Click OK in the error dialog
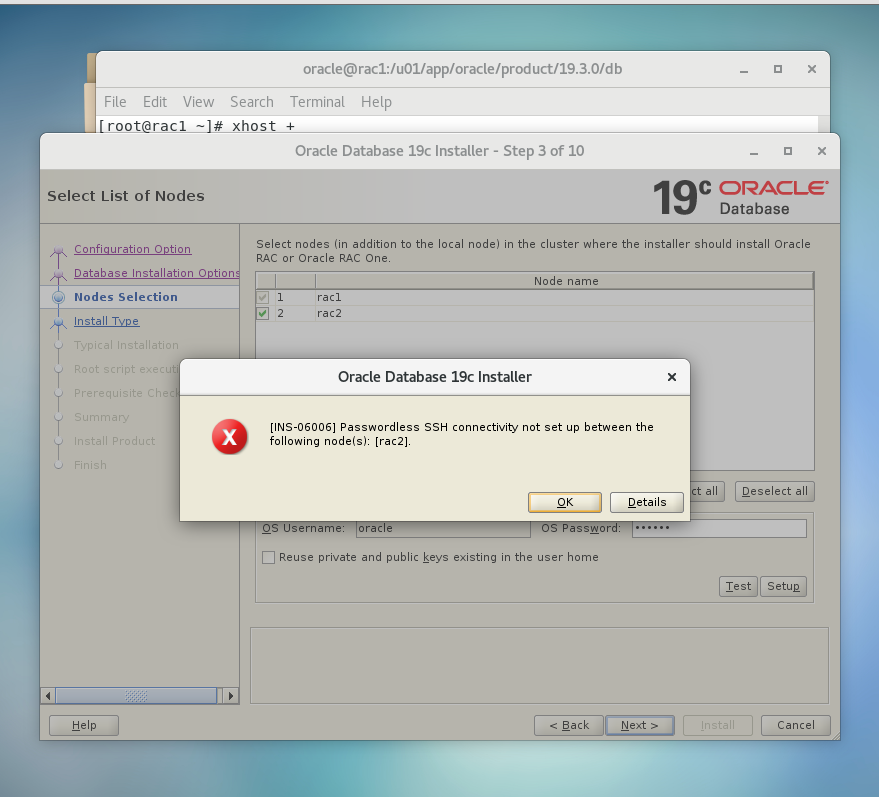 (x=565, y=502)
